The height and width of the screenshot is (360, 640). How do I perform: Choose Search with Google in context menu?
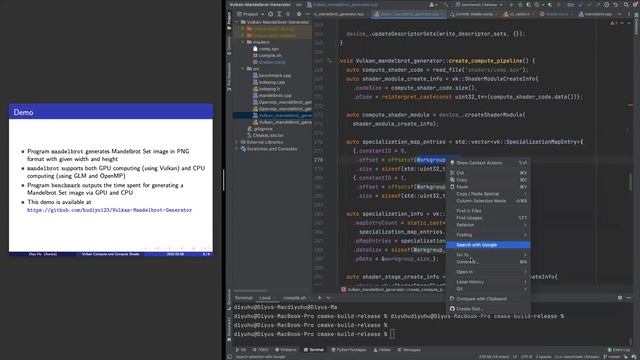[x=488, y=245]
